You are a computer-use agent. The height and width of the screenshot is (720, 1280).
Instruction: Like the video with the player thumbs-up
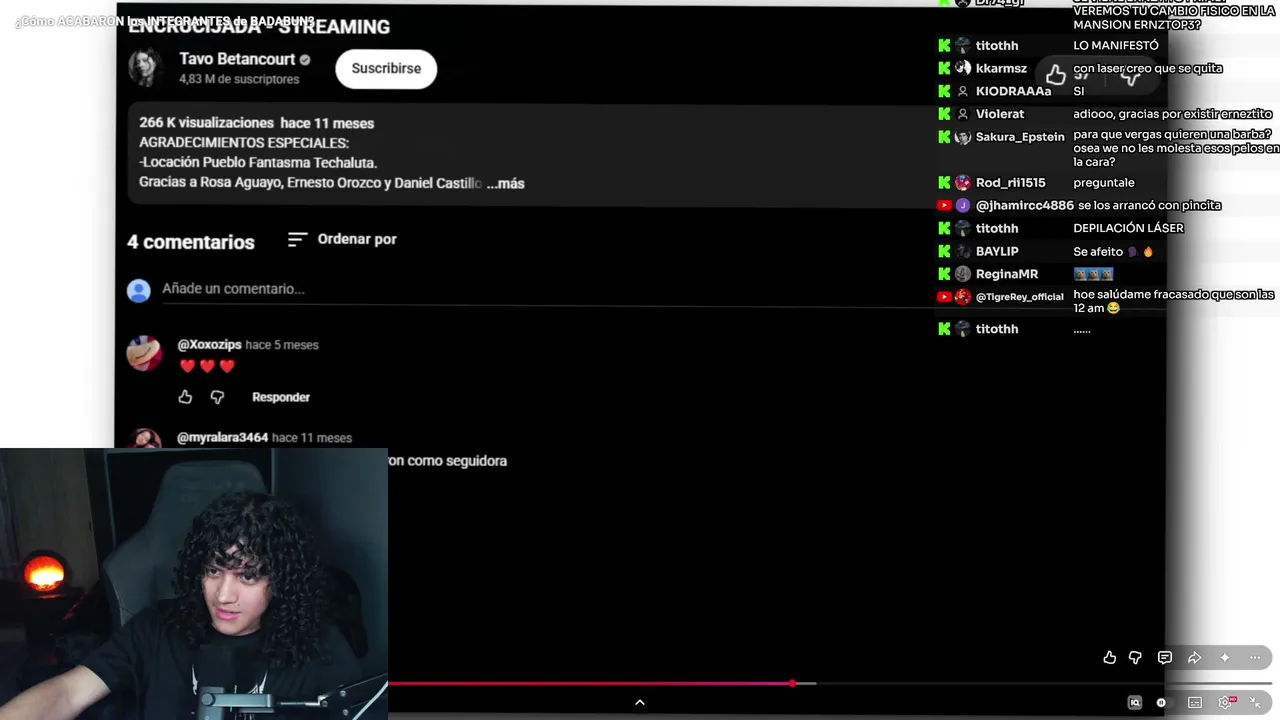coord(1109,657)
